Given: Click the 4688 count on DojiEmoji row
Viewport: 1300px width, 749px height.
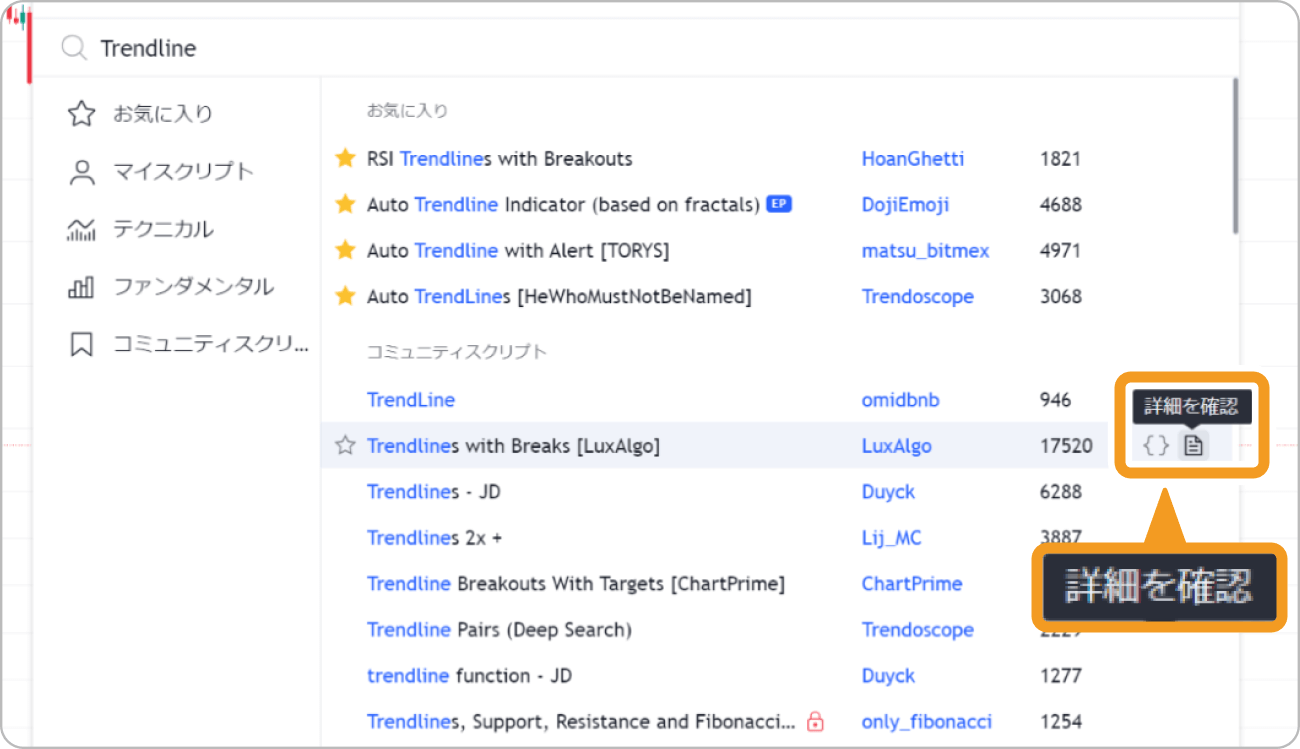Looking at the screenshot, I should 1061,205.
